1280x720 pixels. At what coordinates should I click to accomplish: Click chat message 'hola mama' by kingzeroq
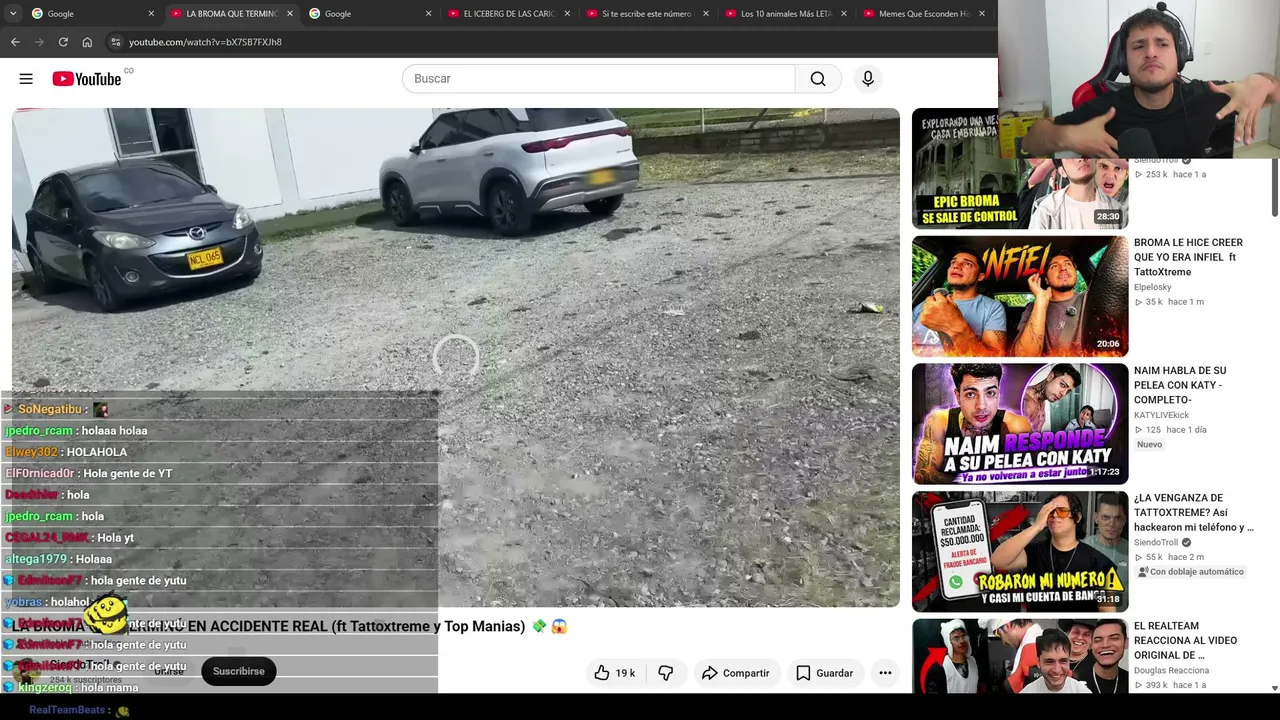[x=109, y=688]
